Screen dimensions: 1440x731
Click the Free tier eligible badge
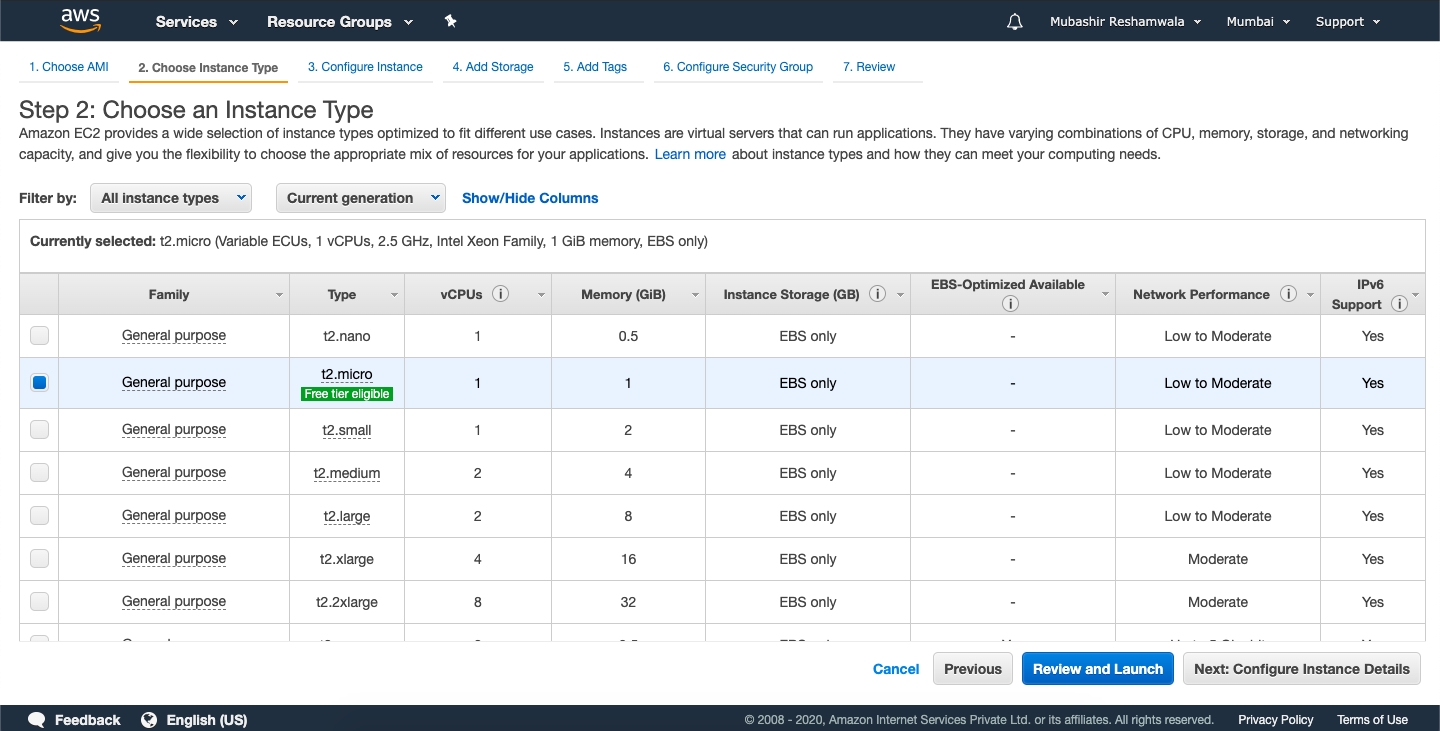tap(347, 394)
